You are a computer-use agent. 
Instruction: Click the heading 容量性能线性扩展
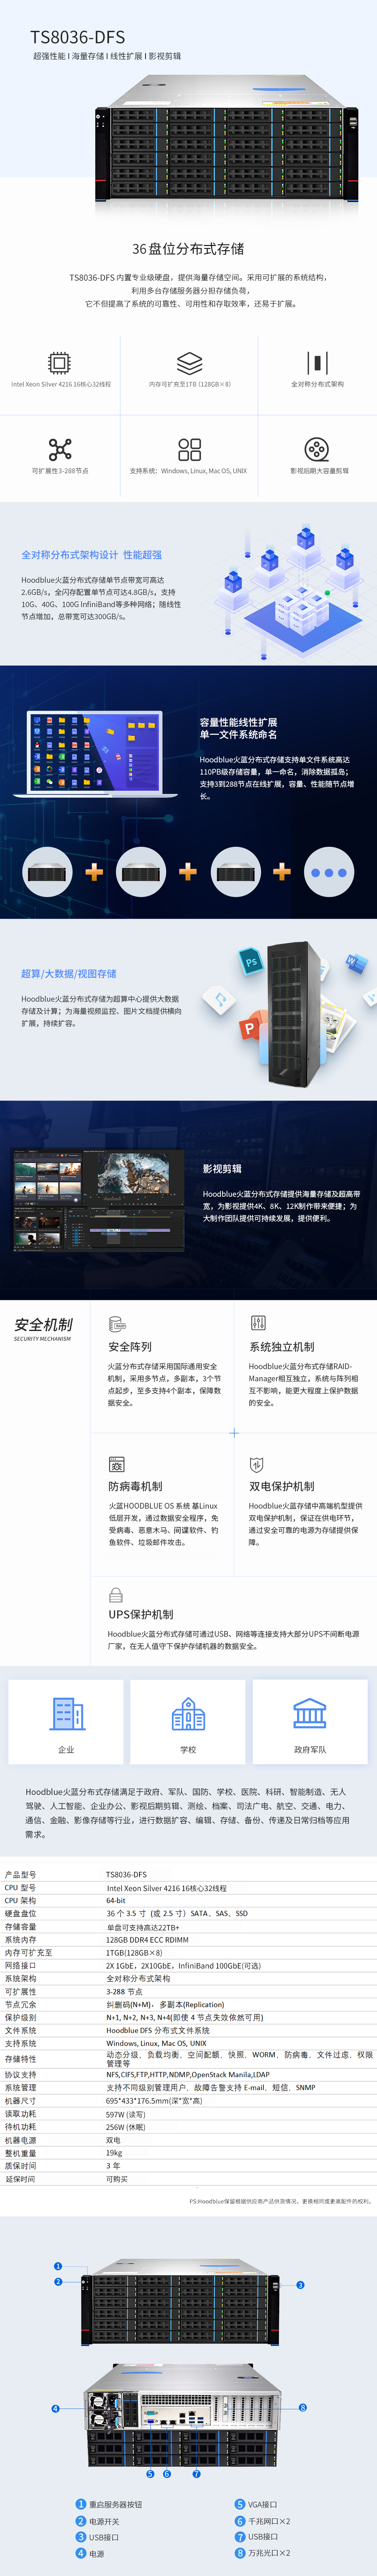point(238,722)
